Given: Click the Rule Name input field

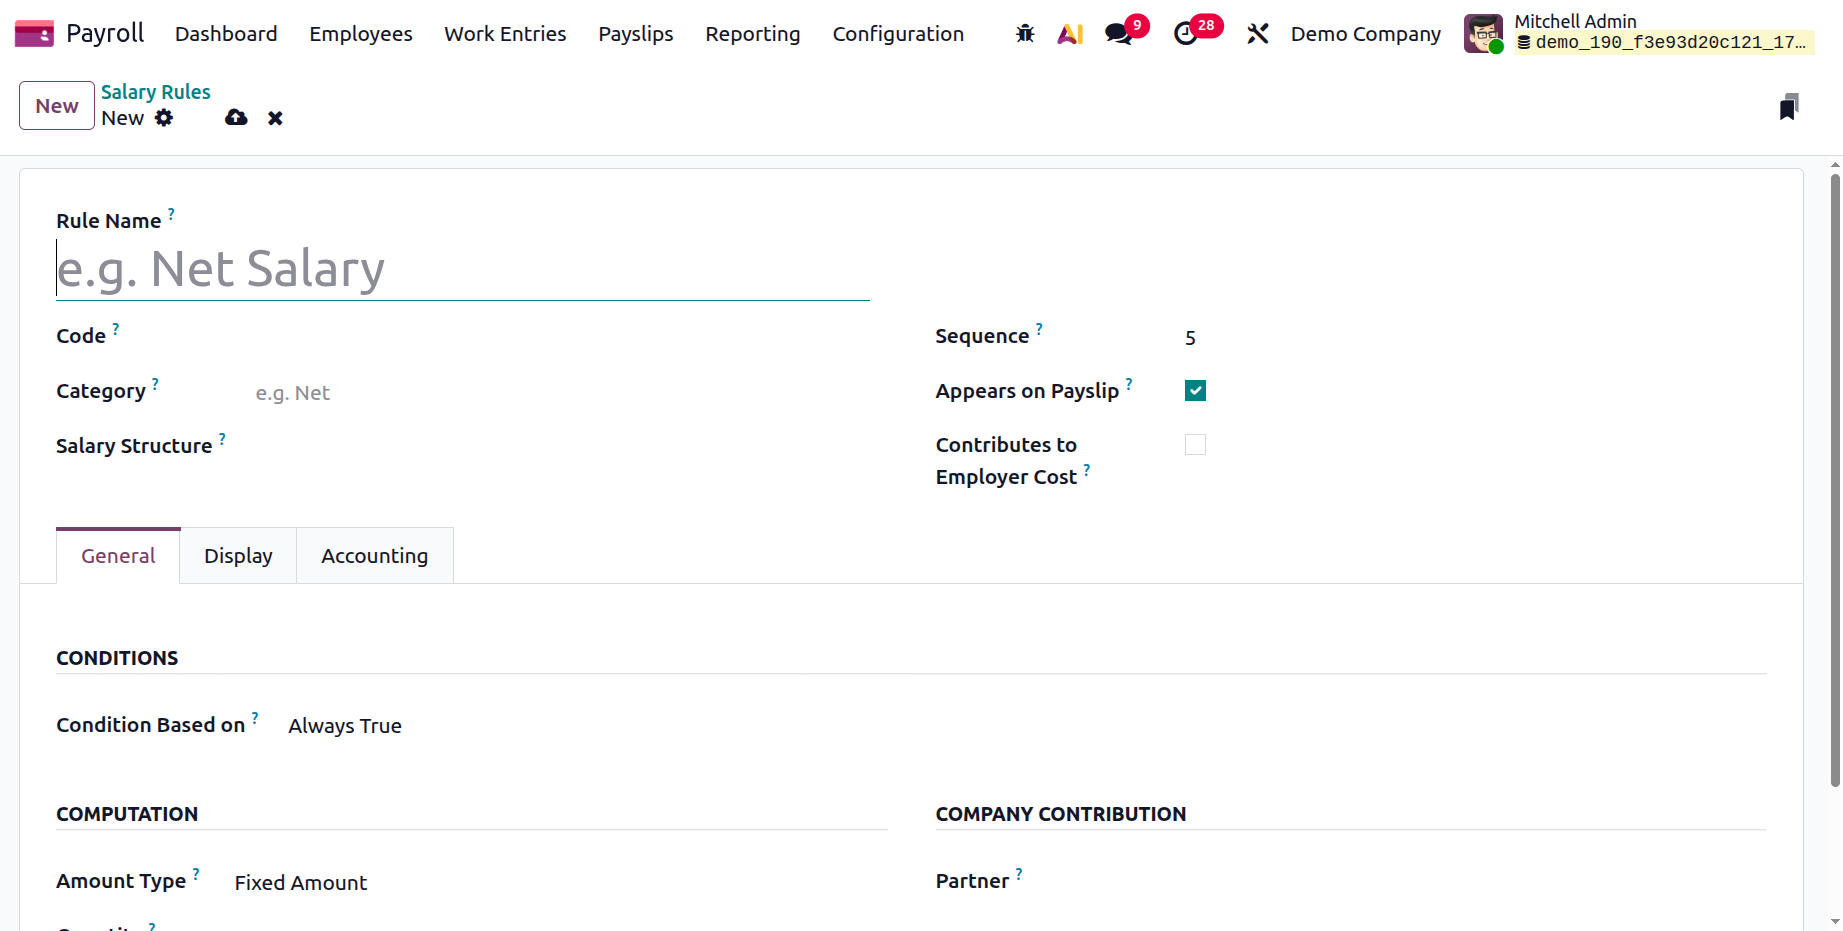Looking at the screenshot, I should coord(462,269).
